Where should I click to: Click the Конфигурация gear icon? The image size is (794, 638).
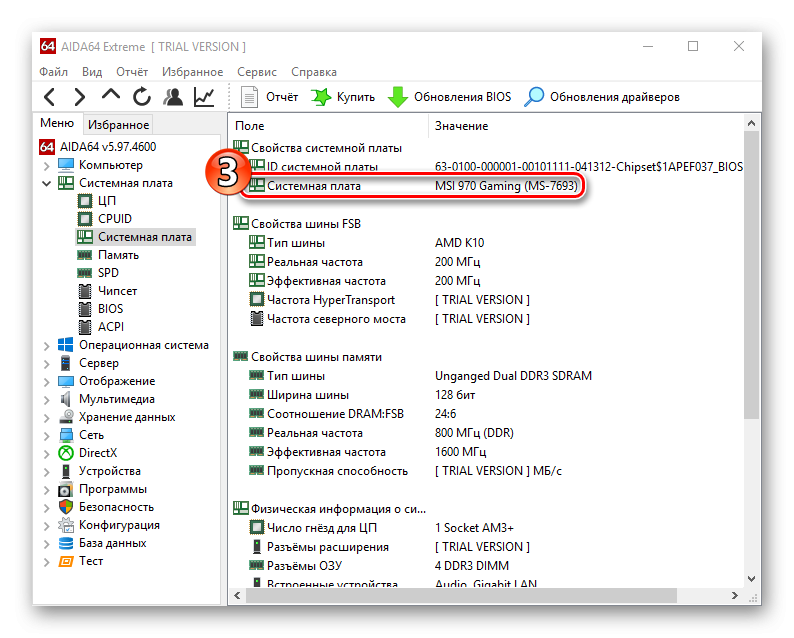pyautogui.click(x=66, y=525)
